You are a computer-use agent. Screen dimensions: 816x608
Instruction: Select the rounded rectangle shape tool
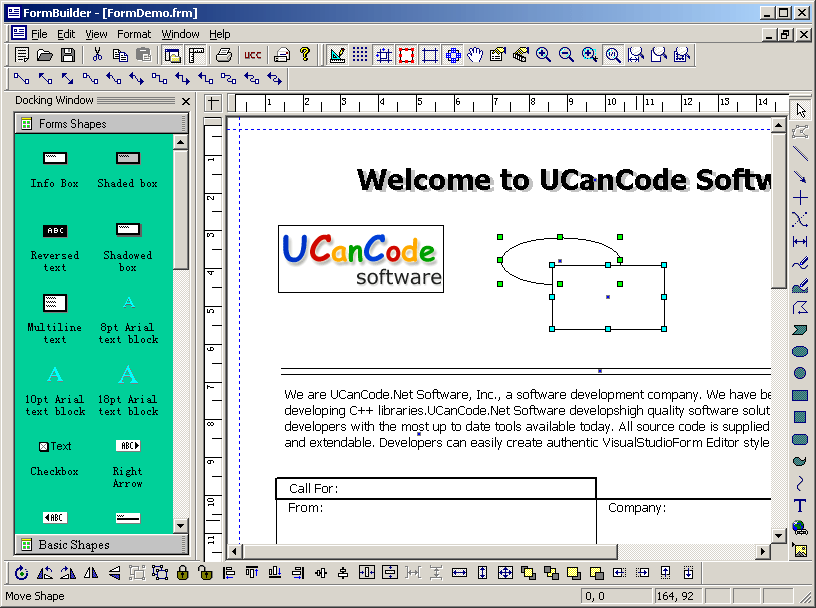point(800,440)
